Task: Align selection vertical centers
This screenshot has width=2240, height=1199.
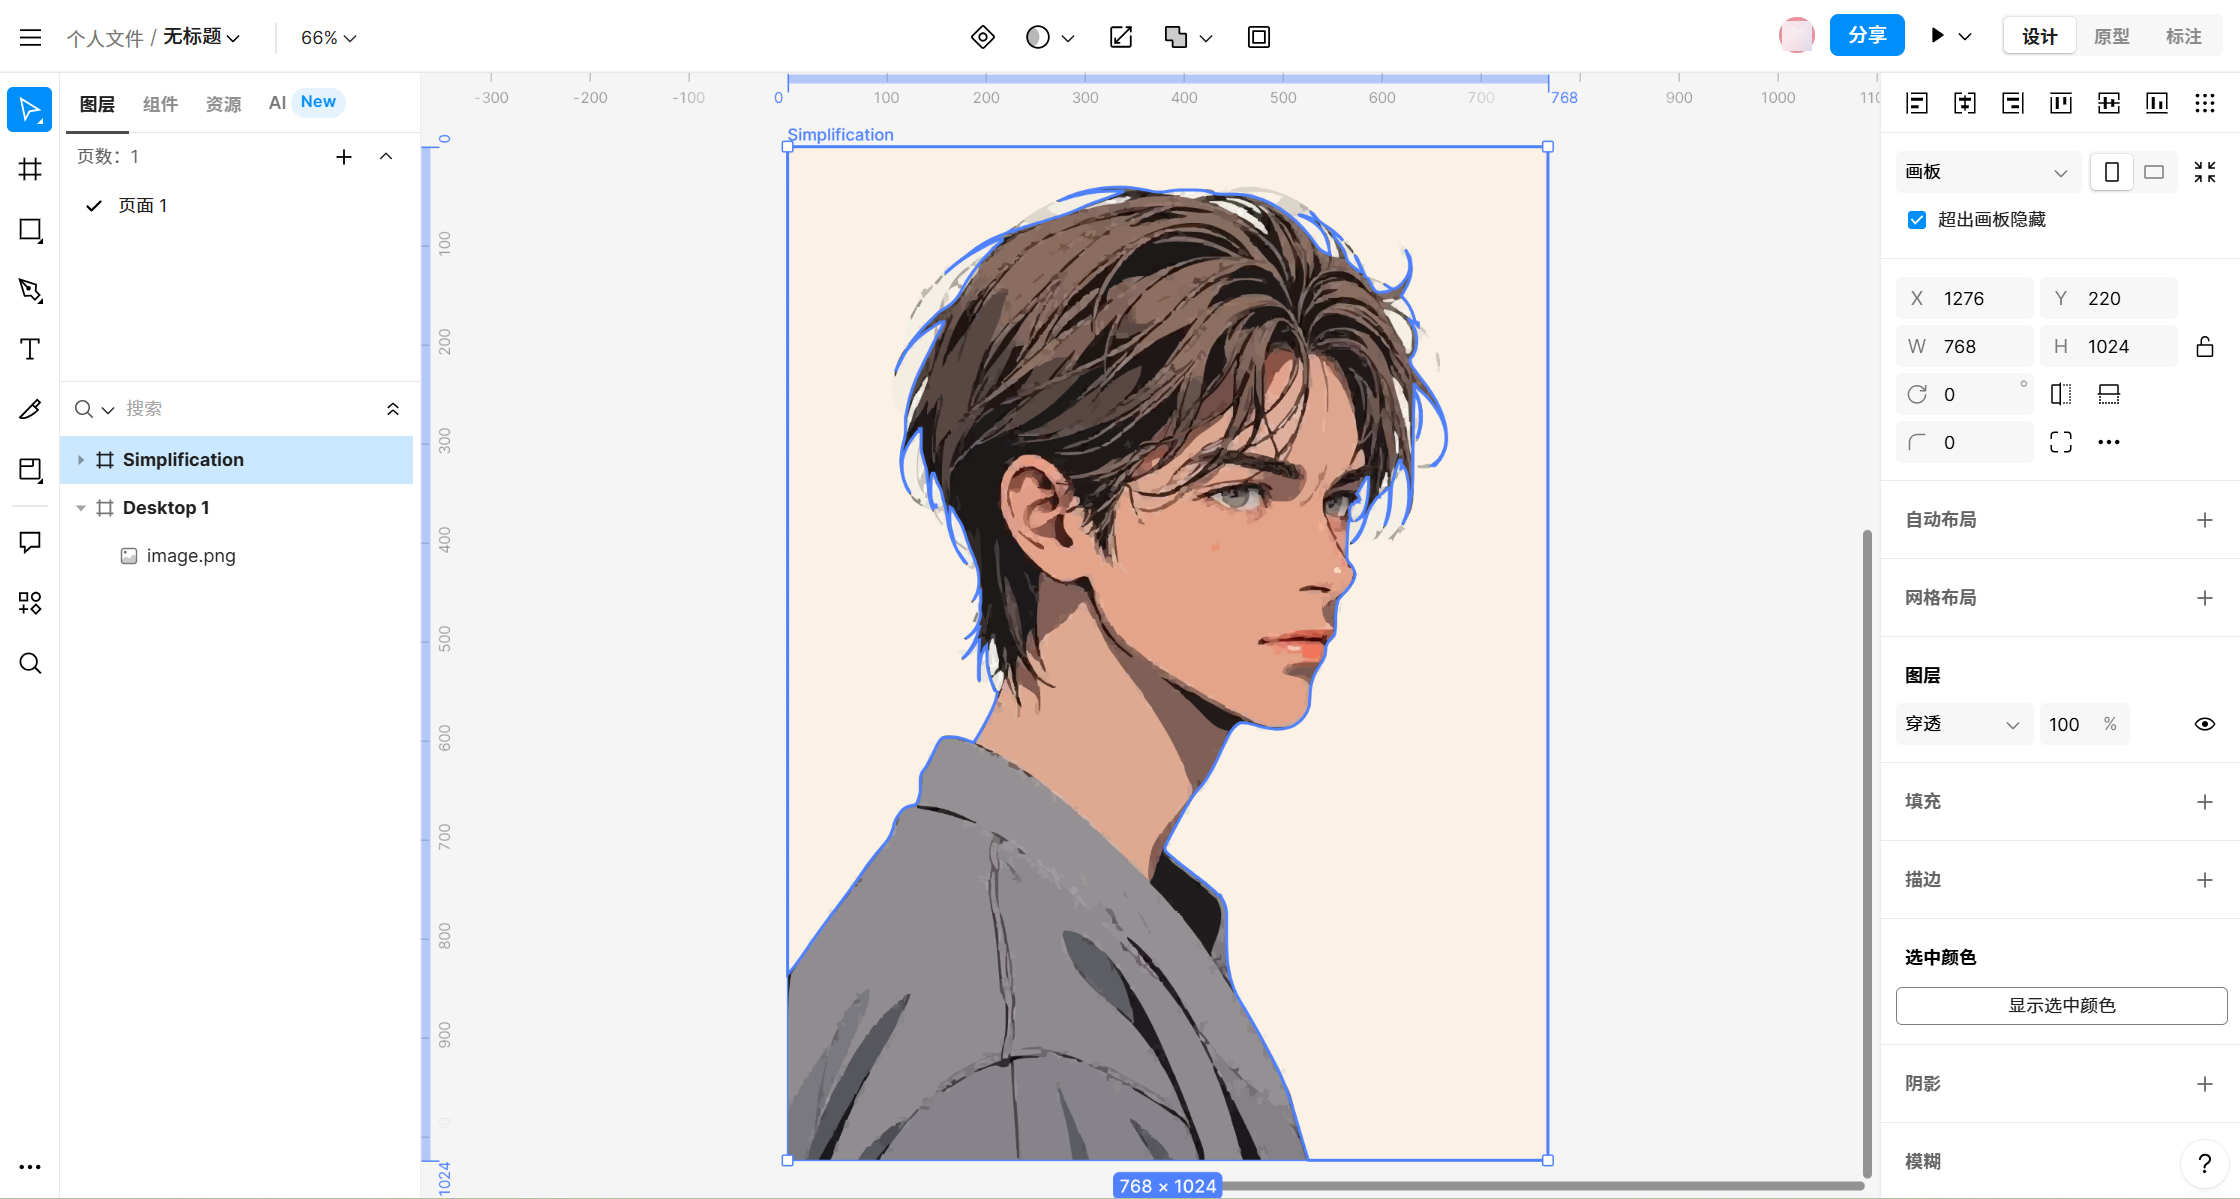Action: [2109, 103]
